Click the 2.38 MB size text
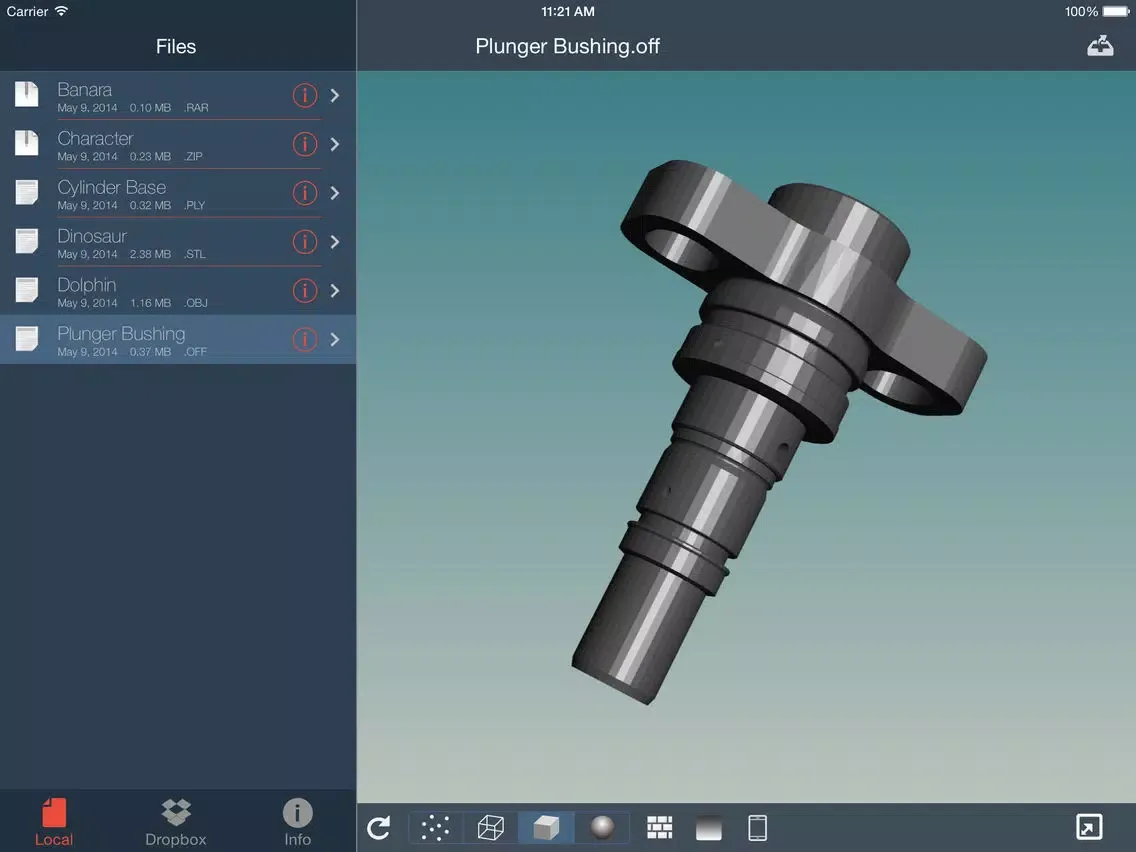Viewport: 1136px width, 852px height. 150,254
